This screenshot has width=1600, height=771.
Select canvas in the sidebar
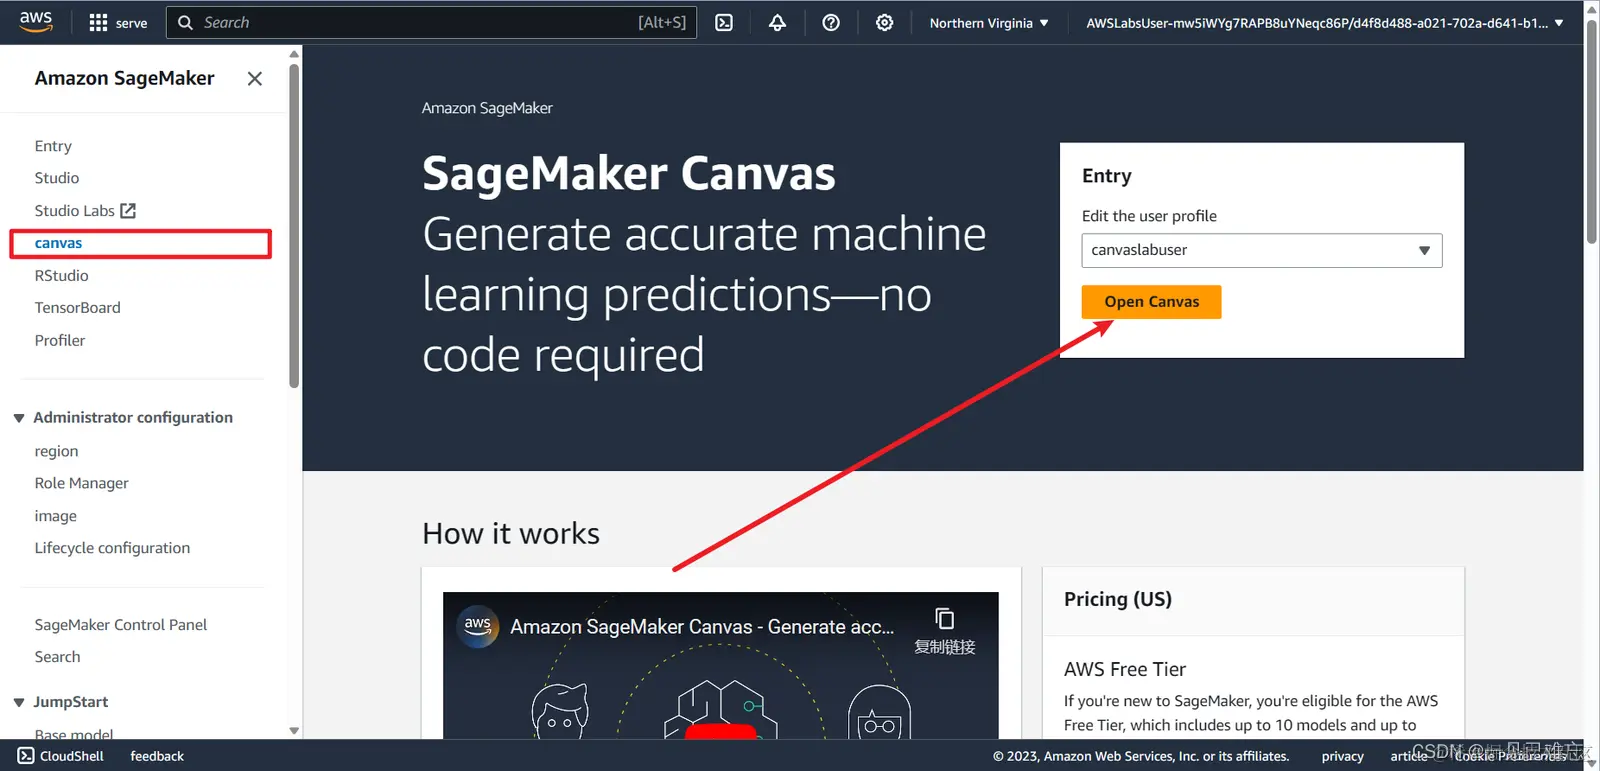click(58, 243)
